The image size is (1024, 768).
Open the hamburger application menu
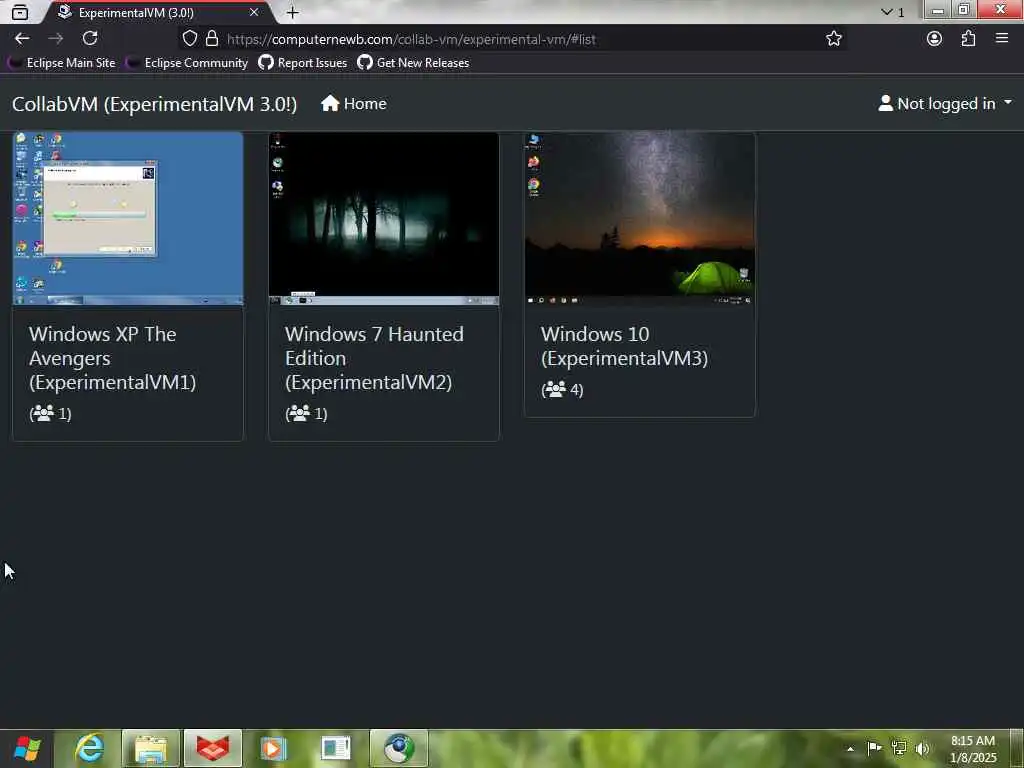[1002, 39]
